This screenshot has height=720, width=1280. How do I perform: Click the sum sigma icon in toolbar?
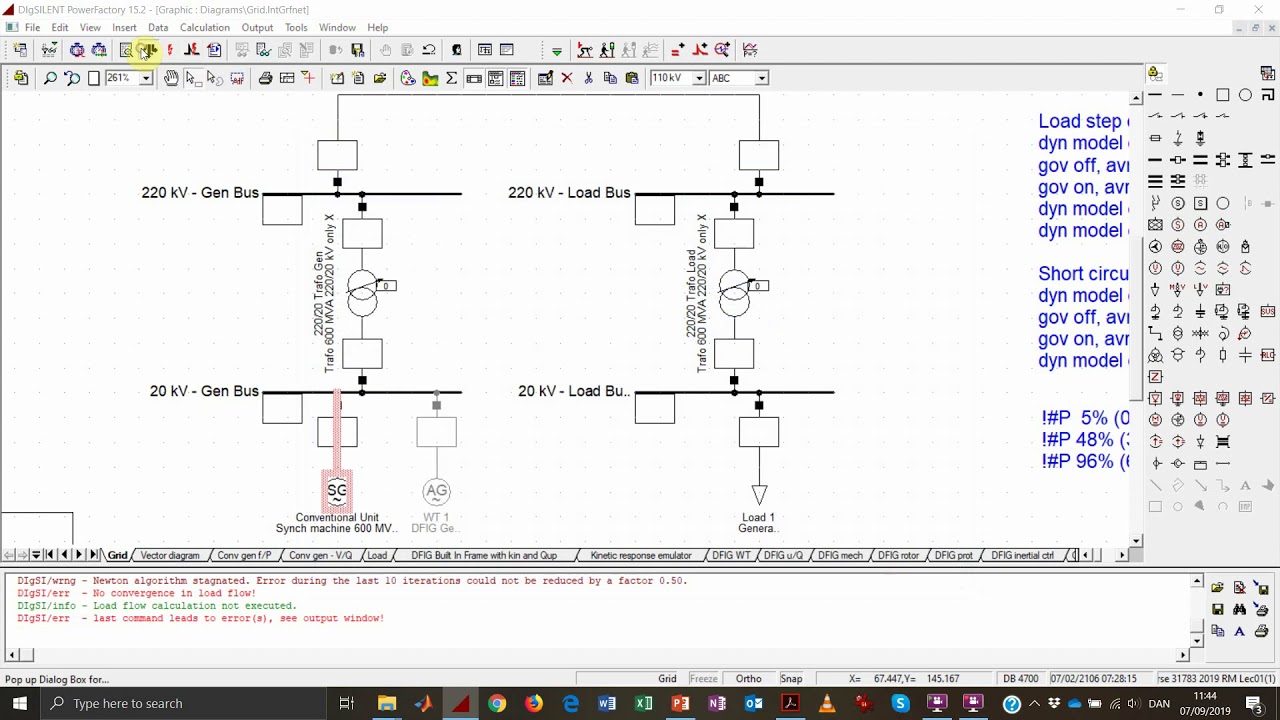pos(451,78)
